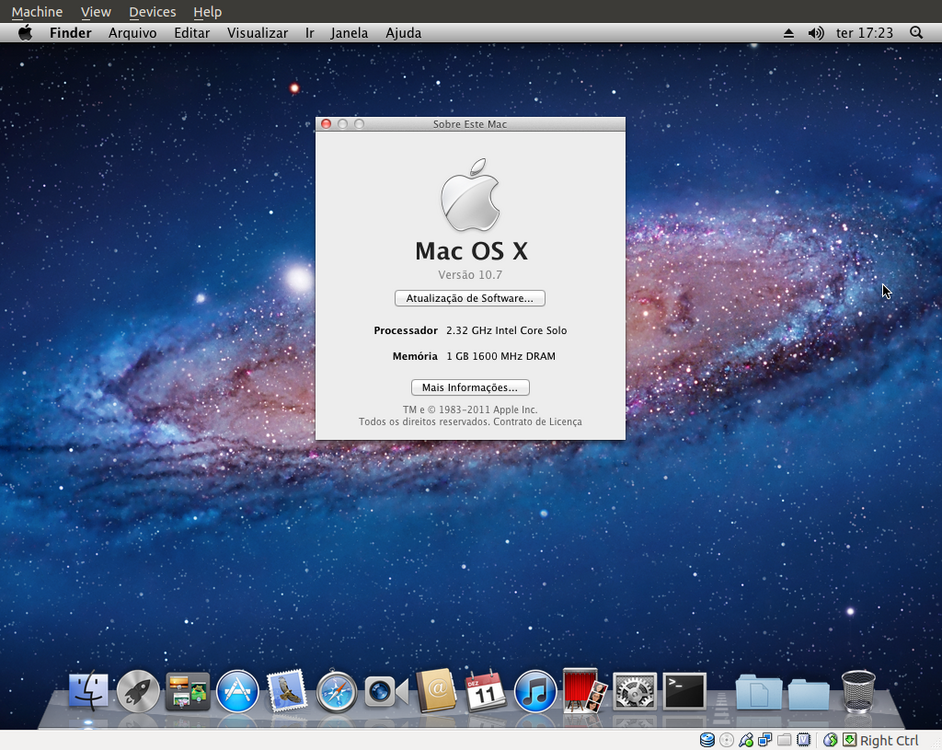
Task: Click the Spotlight search magnifier
Action: click(x=916, y=33)
